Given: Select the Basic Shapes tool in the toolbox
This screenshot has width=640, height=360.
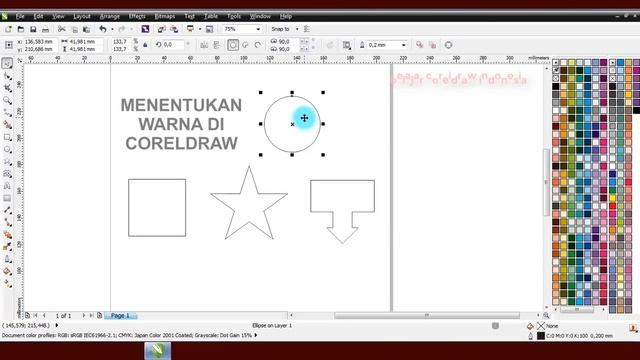Looking at the screenshot, I should point(7,174).
